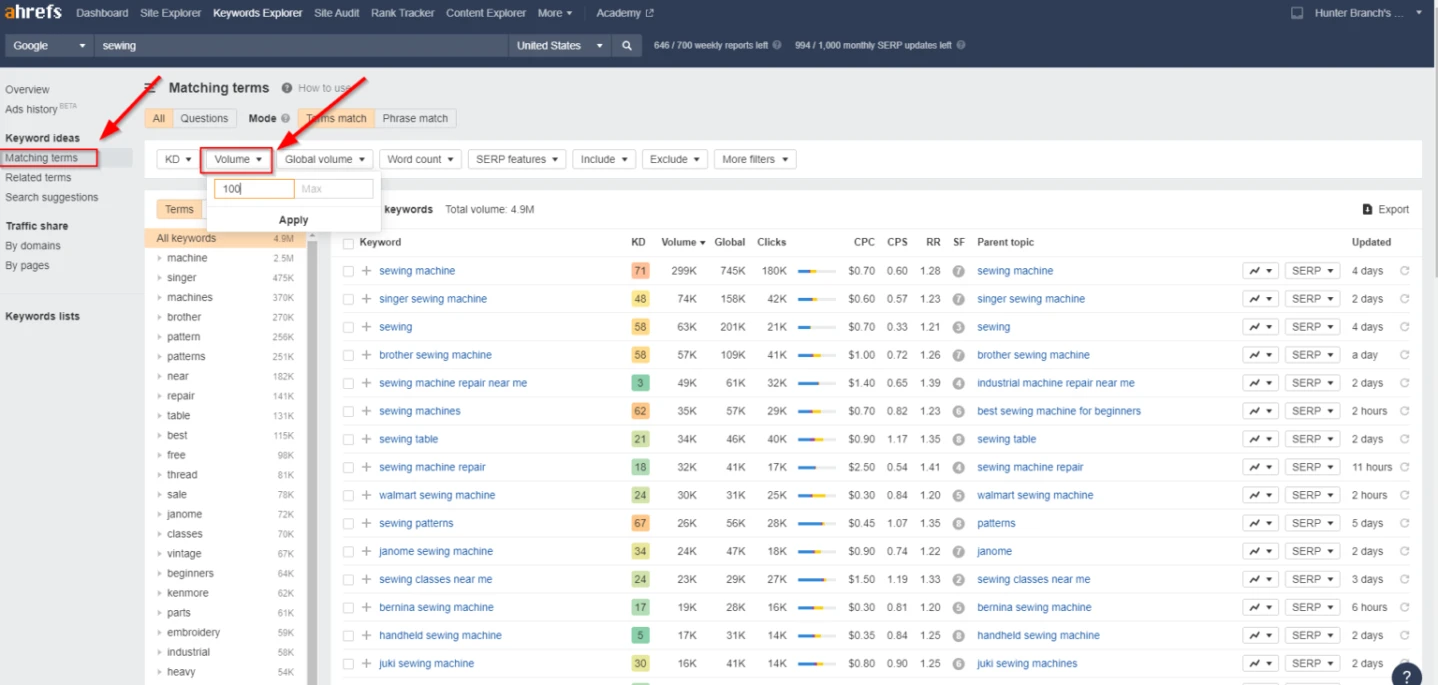Add 'sewing table' keyword with plus icon
This screenshot has height=685, width=1438.
coord(366,439)
